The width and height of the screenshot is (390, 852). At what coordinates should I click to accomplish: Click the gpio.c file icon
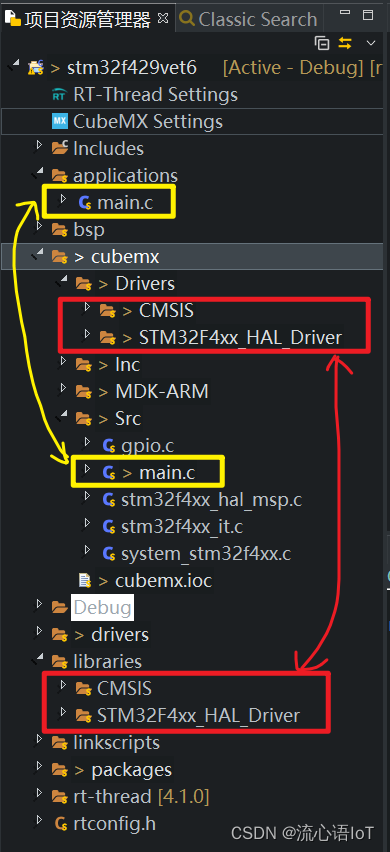(109, 447)
